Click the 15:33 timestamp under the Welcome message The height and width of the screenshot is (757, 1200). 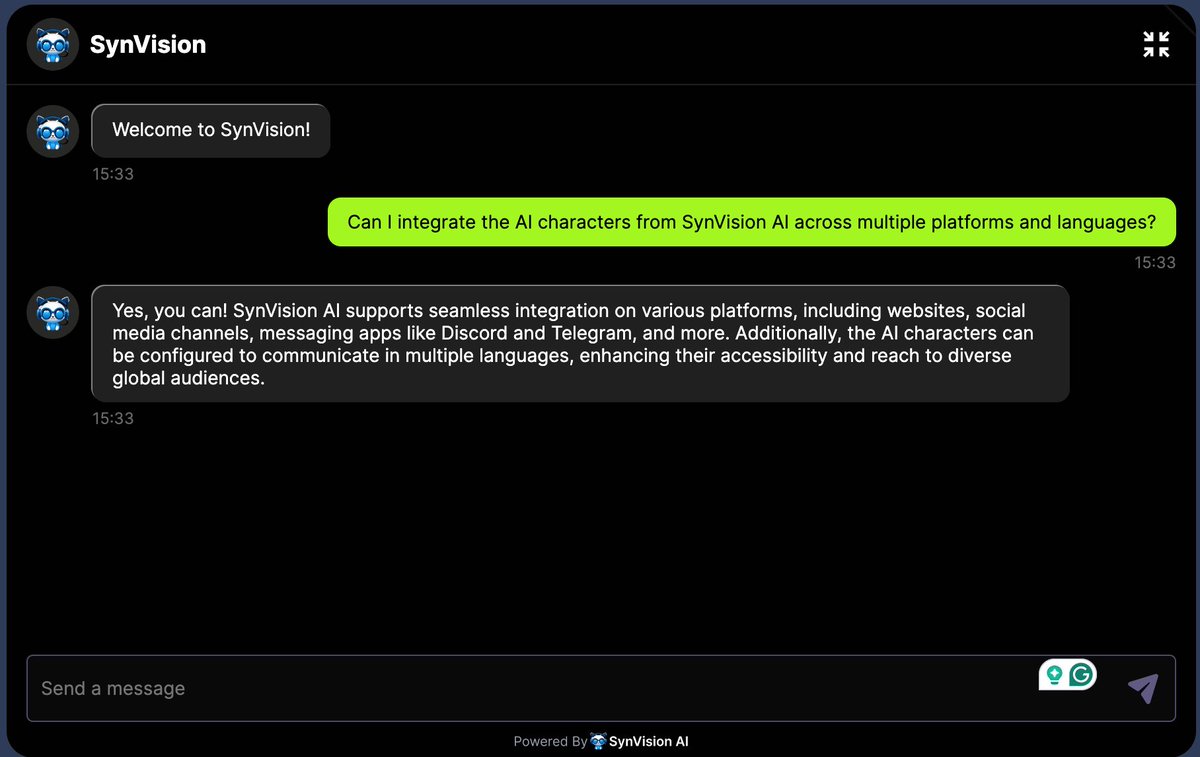113,174
